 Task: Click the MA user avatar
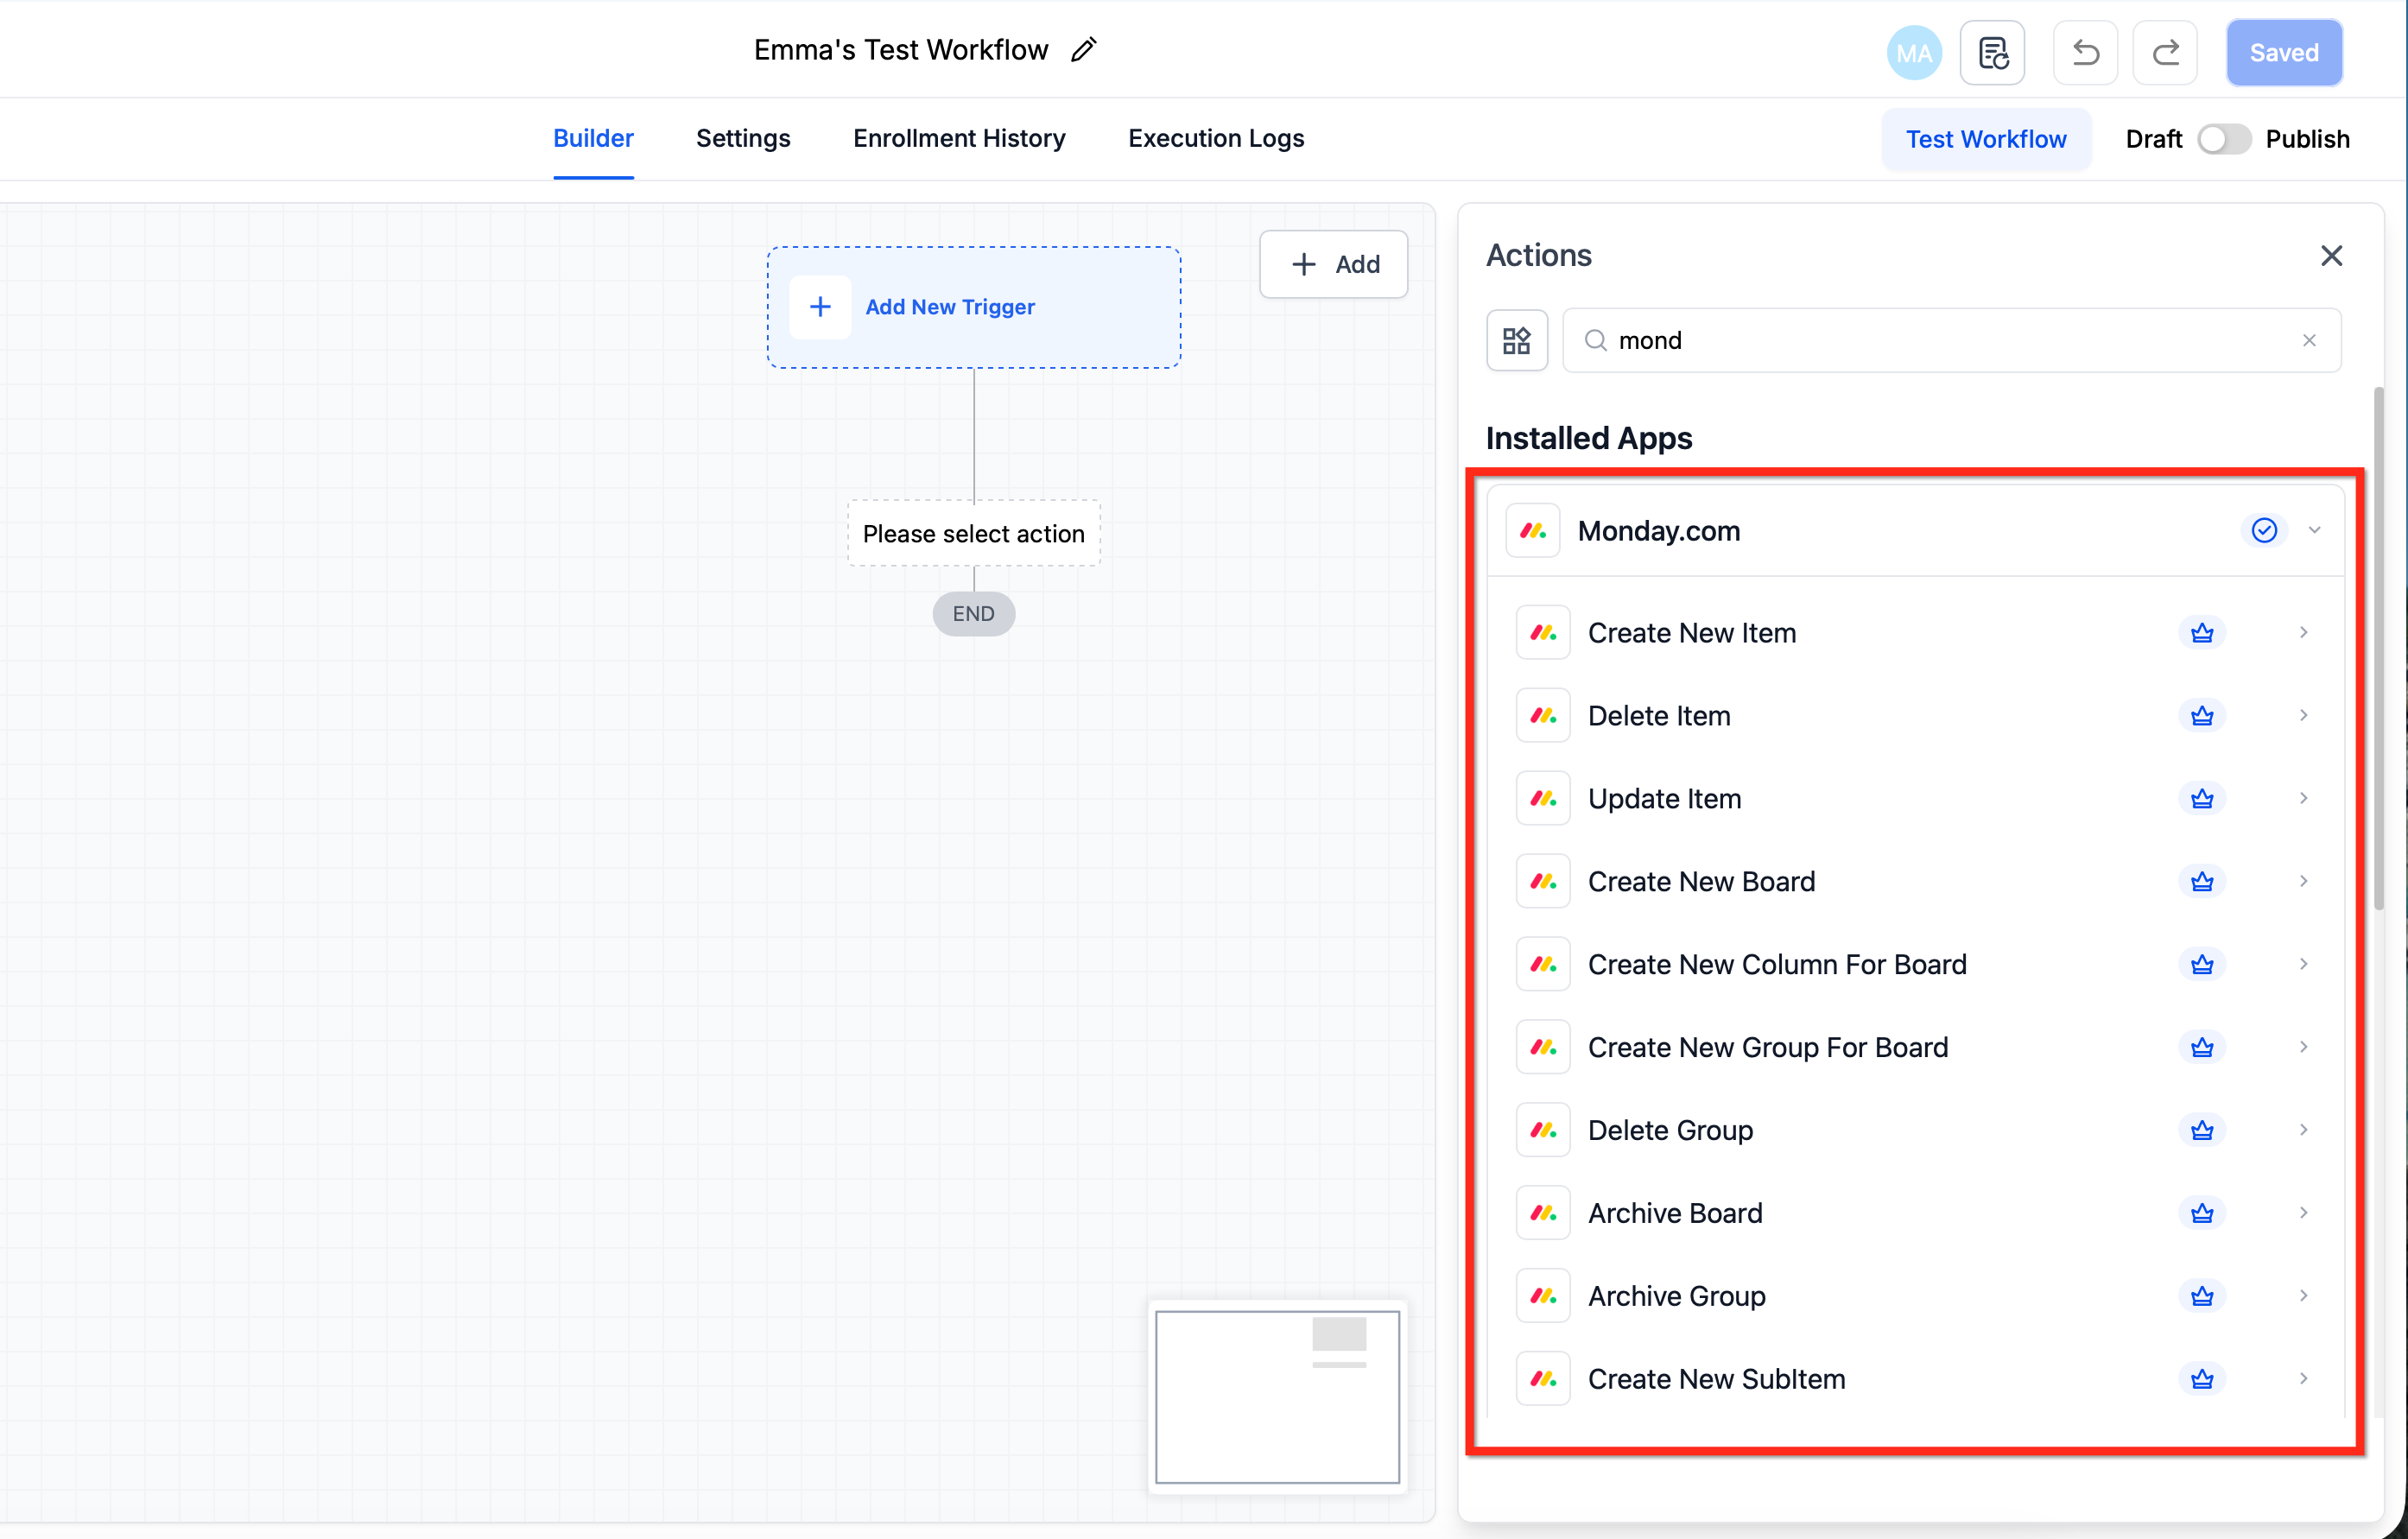tap(1913, 53)
